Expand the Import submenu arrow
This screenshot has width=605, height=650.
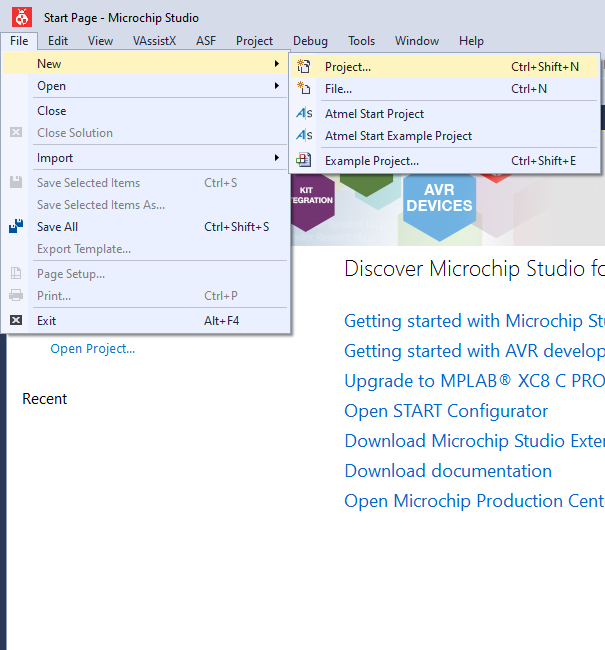coord(277,158)
